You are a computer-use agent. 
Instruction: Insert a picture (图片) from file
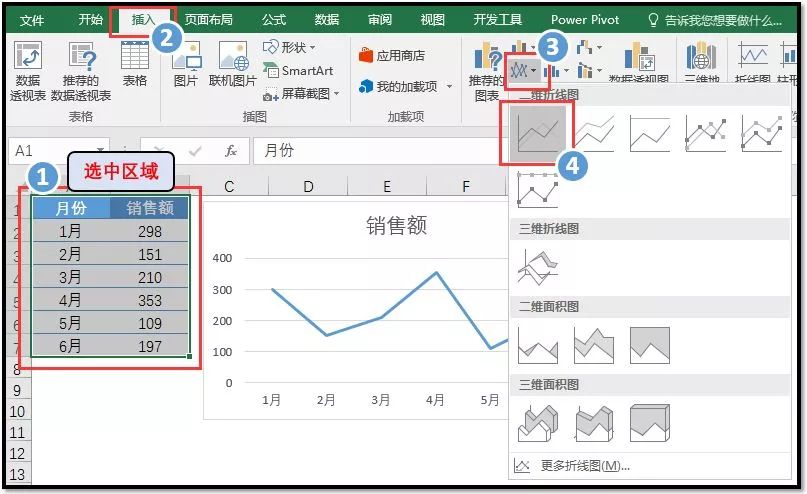click(x=186, y=64)
